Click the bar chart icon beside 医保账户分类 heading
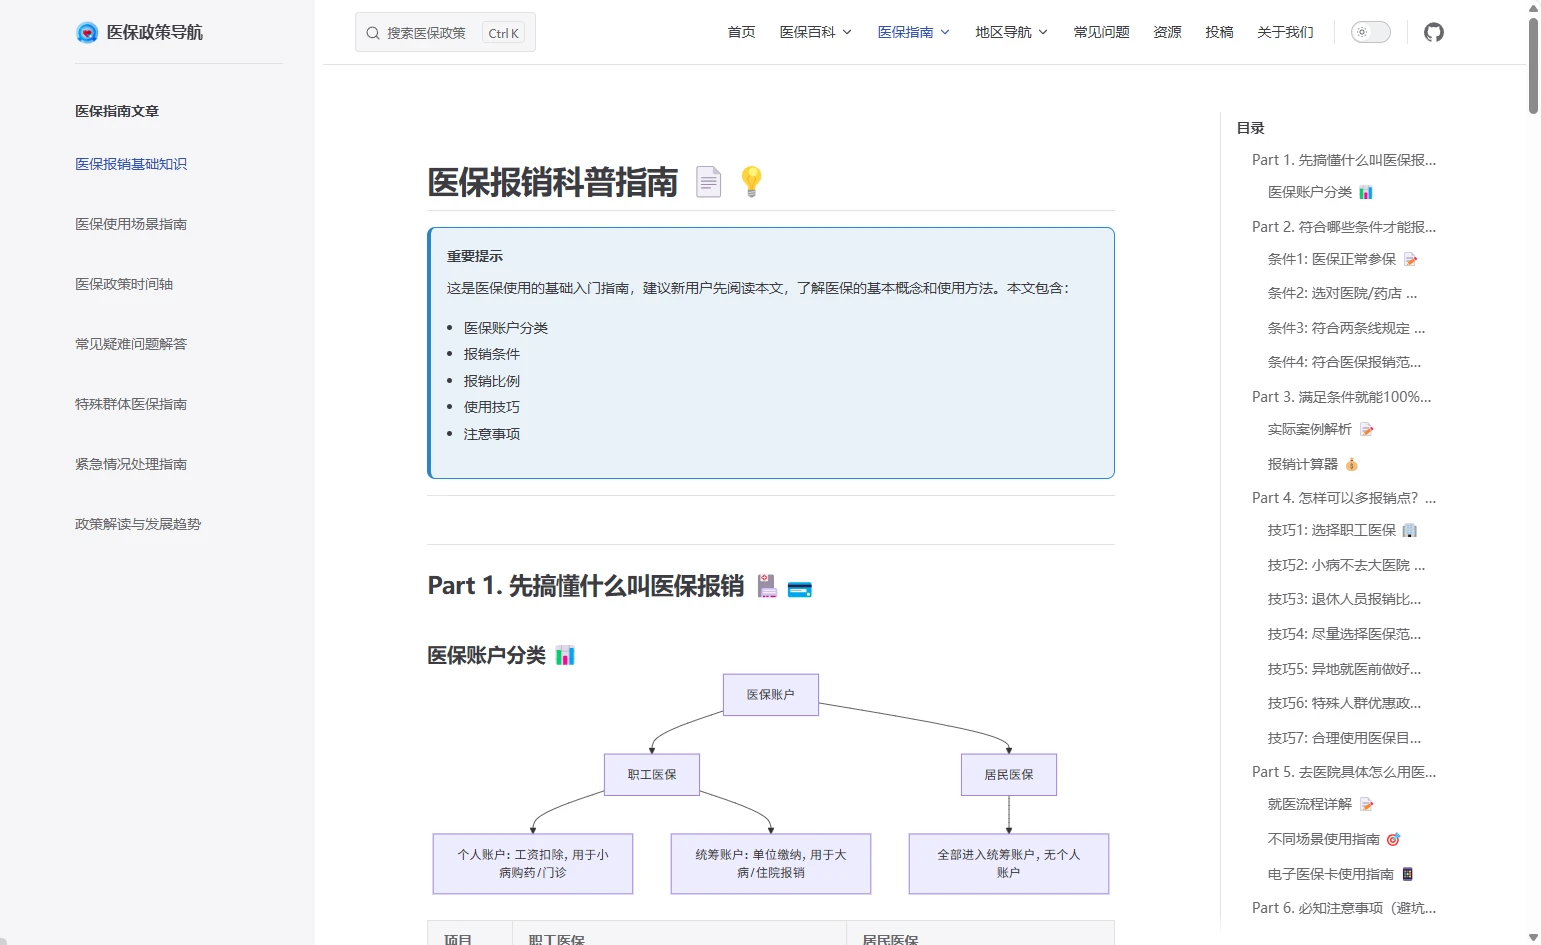 [x=565, y=656]
